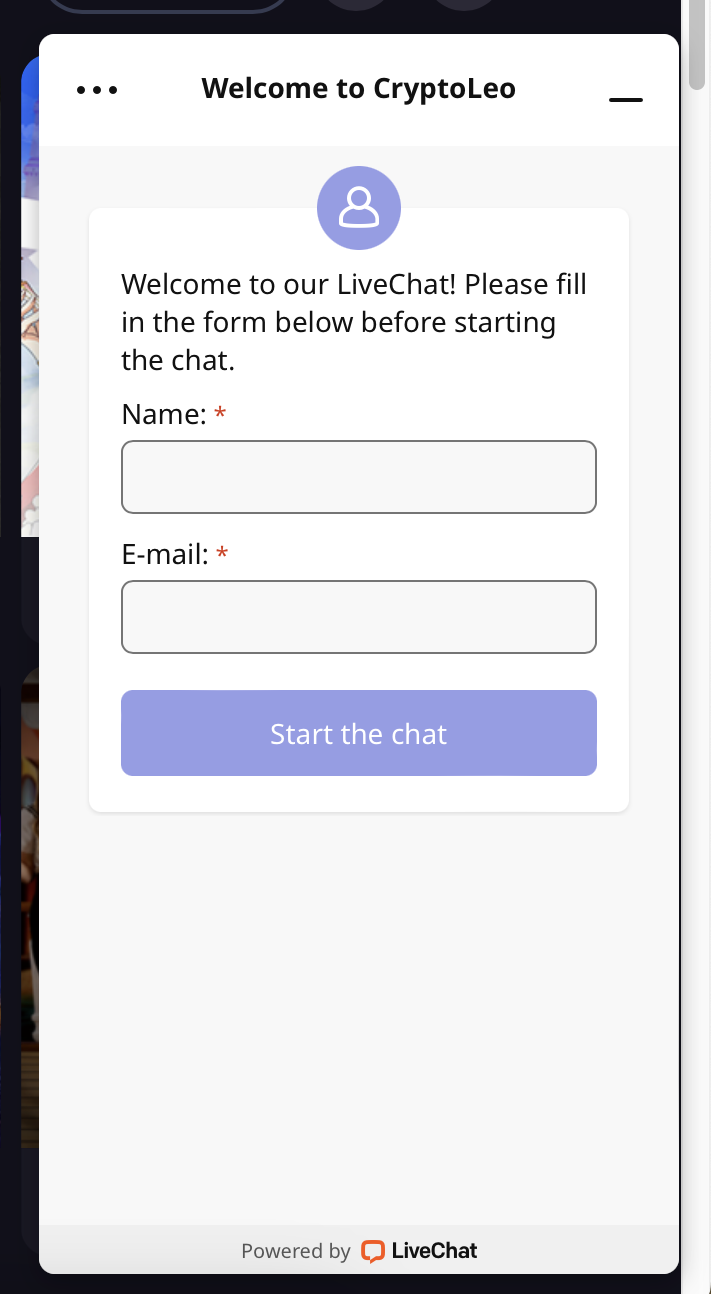Focus the Name input field
The height and width of the screenshot is (1294, 711).
(x=359, y=477)
